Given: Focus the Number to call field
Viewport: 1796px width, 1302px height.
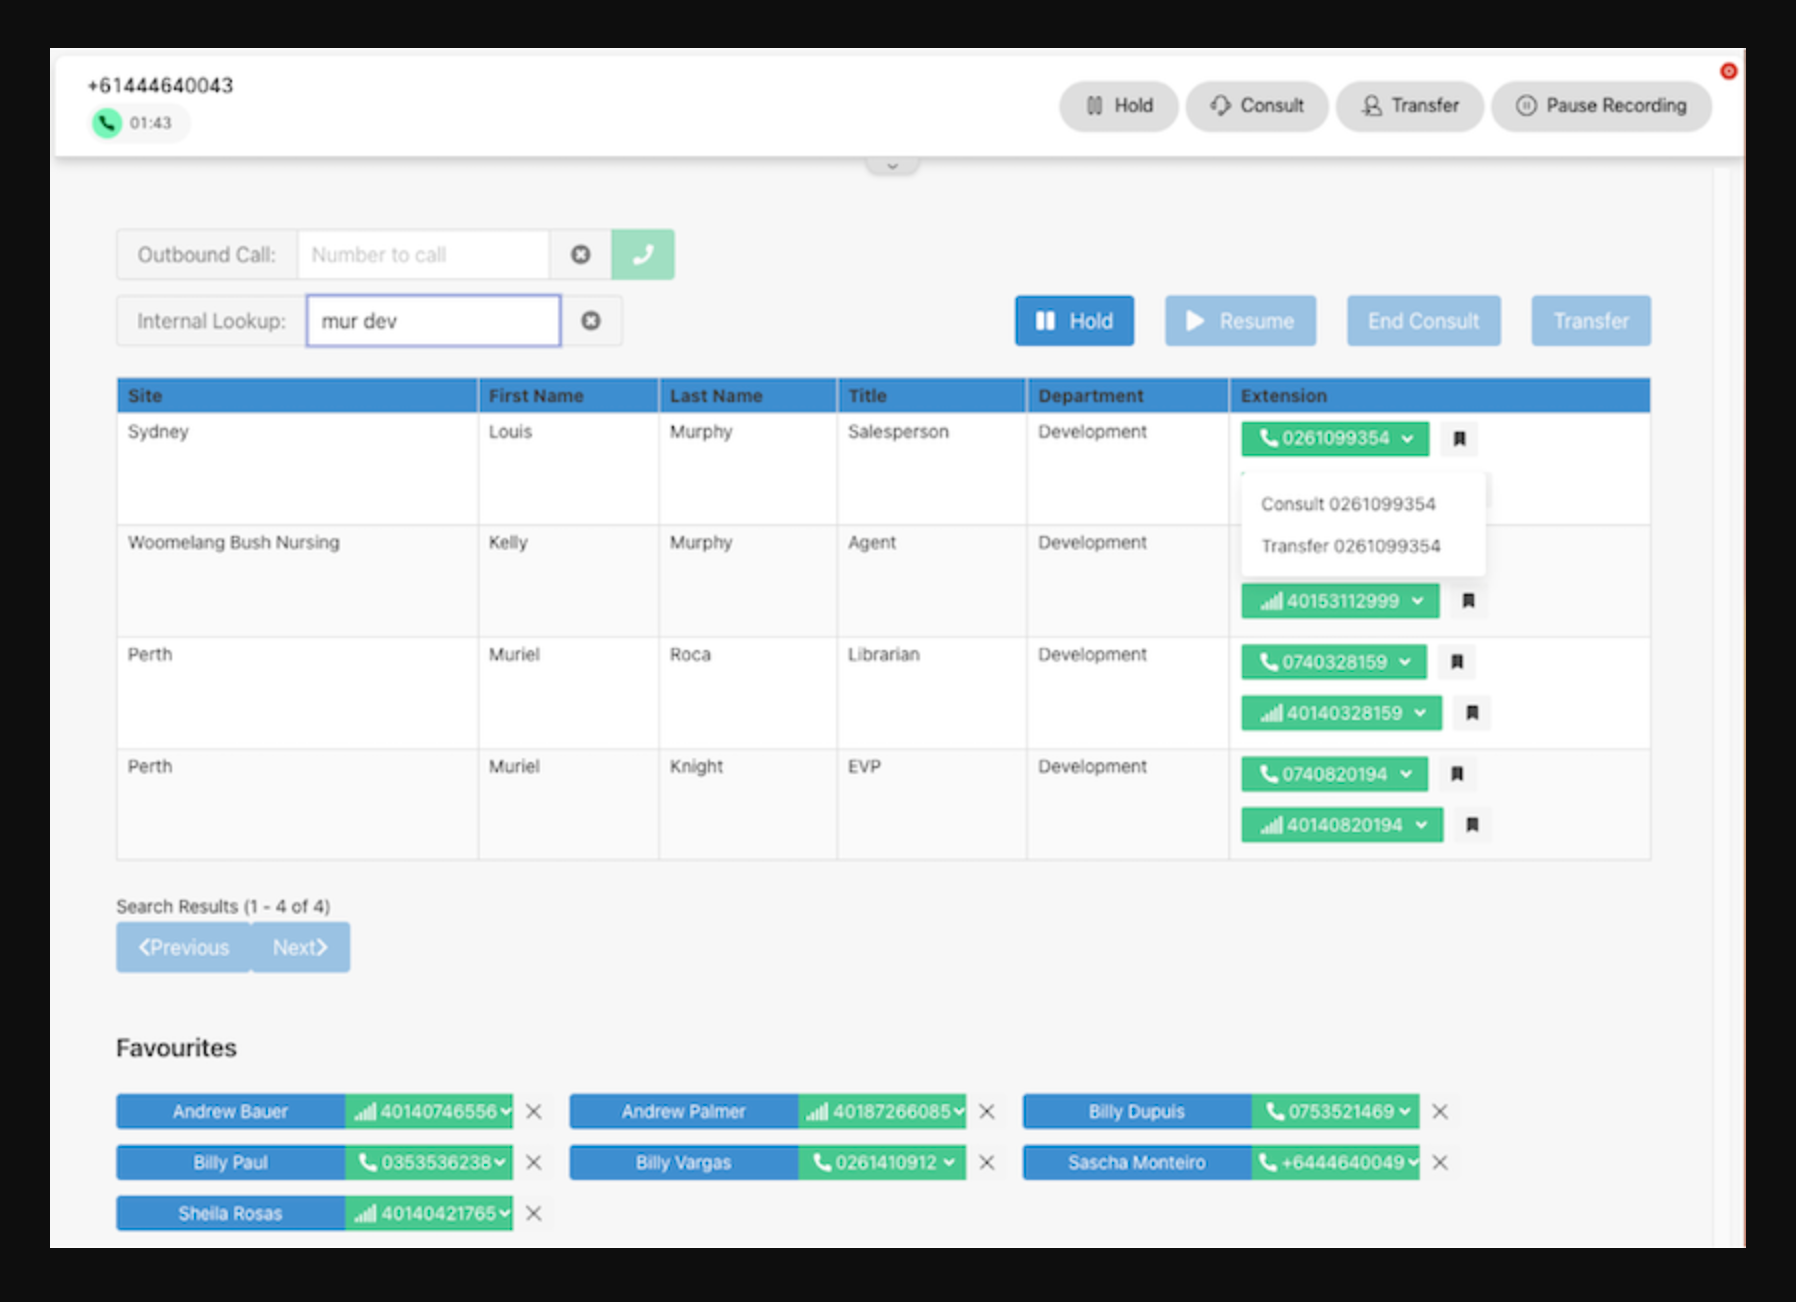Looking at the screenshot, I should [x=423, y=255].
